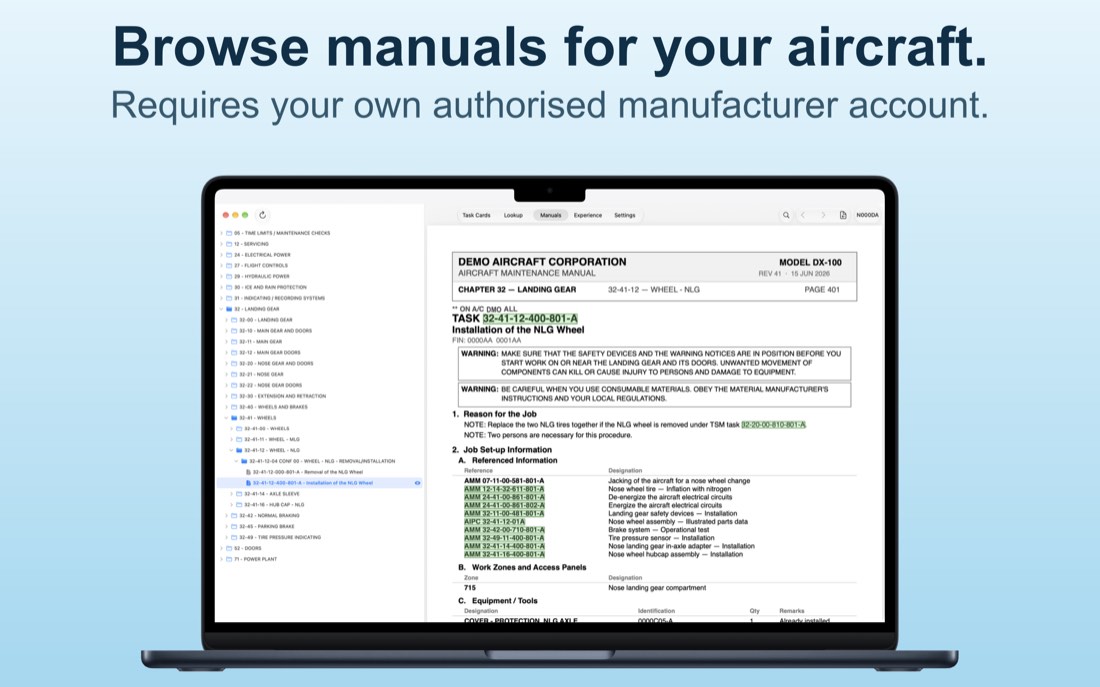Collapse the 32 - Landing Gear chevron
This screenshot has height=687, width=1100.
tap(222, 309)
